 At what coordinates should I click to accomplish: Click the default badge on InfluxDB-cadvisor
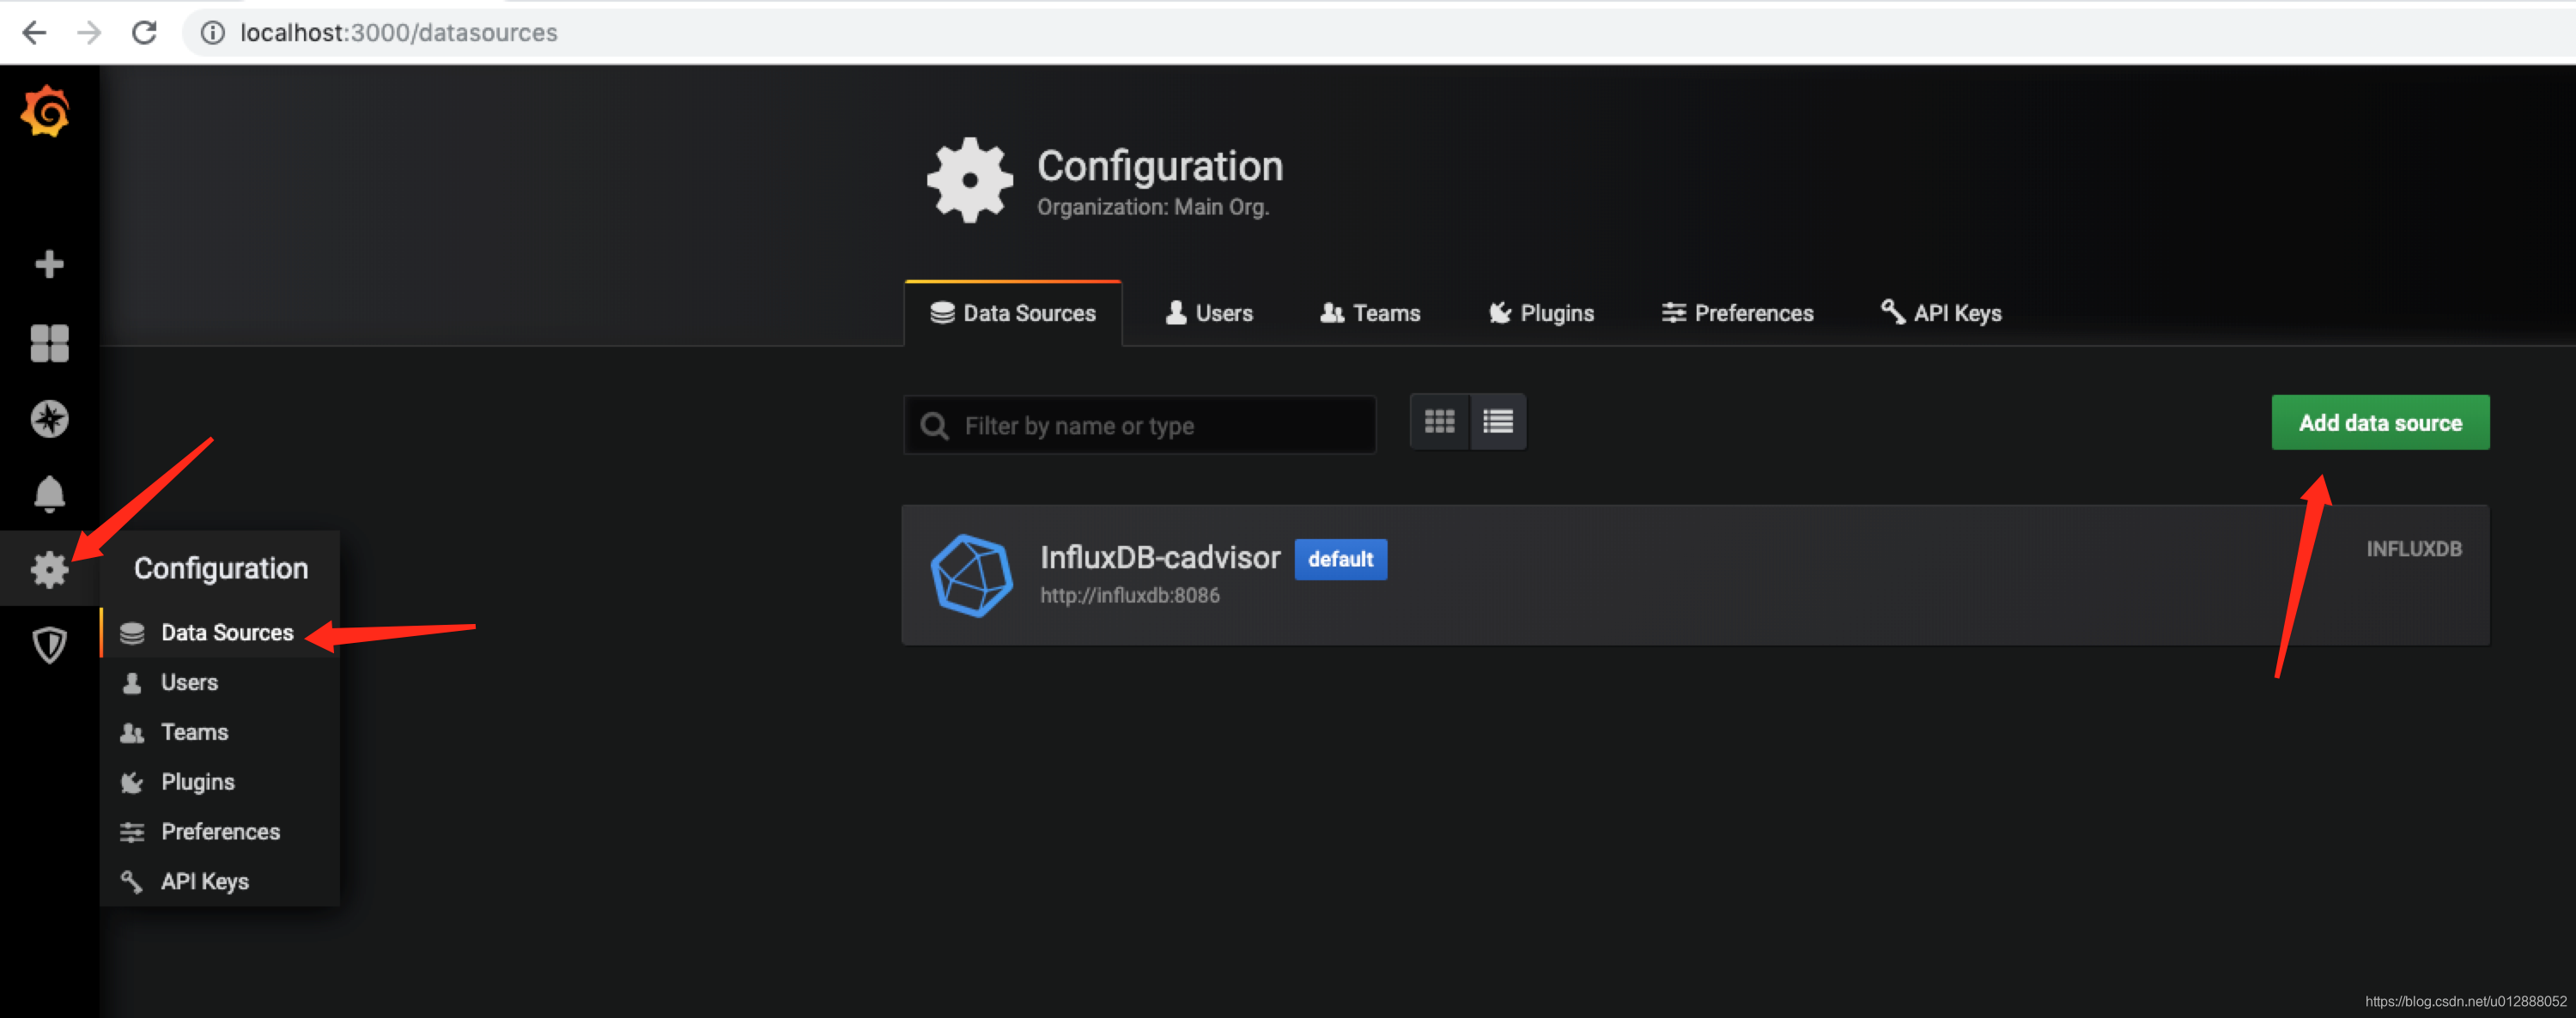point(1340,560)
